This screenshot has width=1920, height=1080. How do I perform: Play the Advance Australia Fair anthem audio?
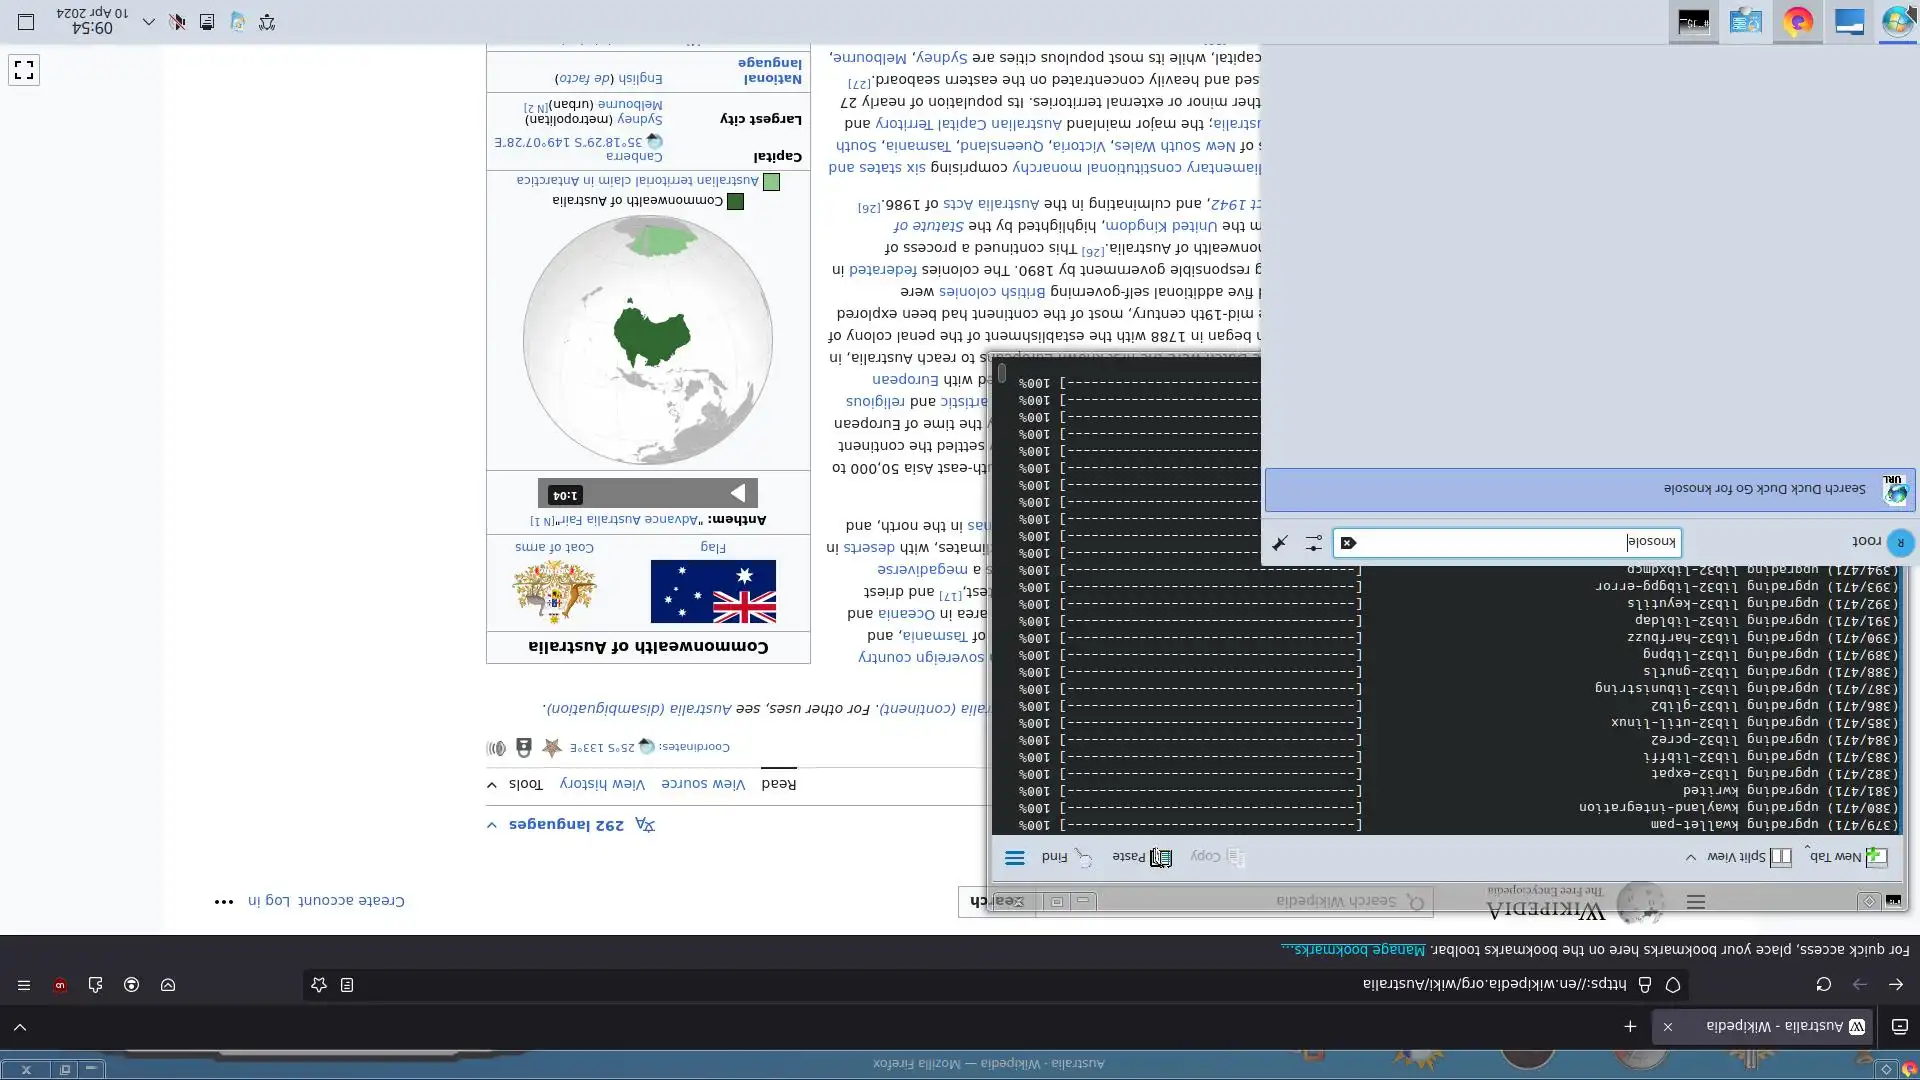click(x=738, y=493)
